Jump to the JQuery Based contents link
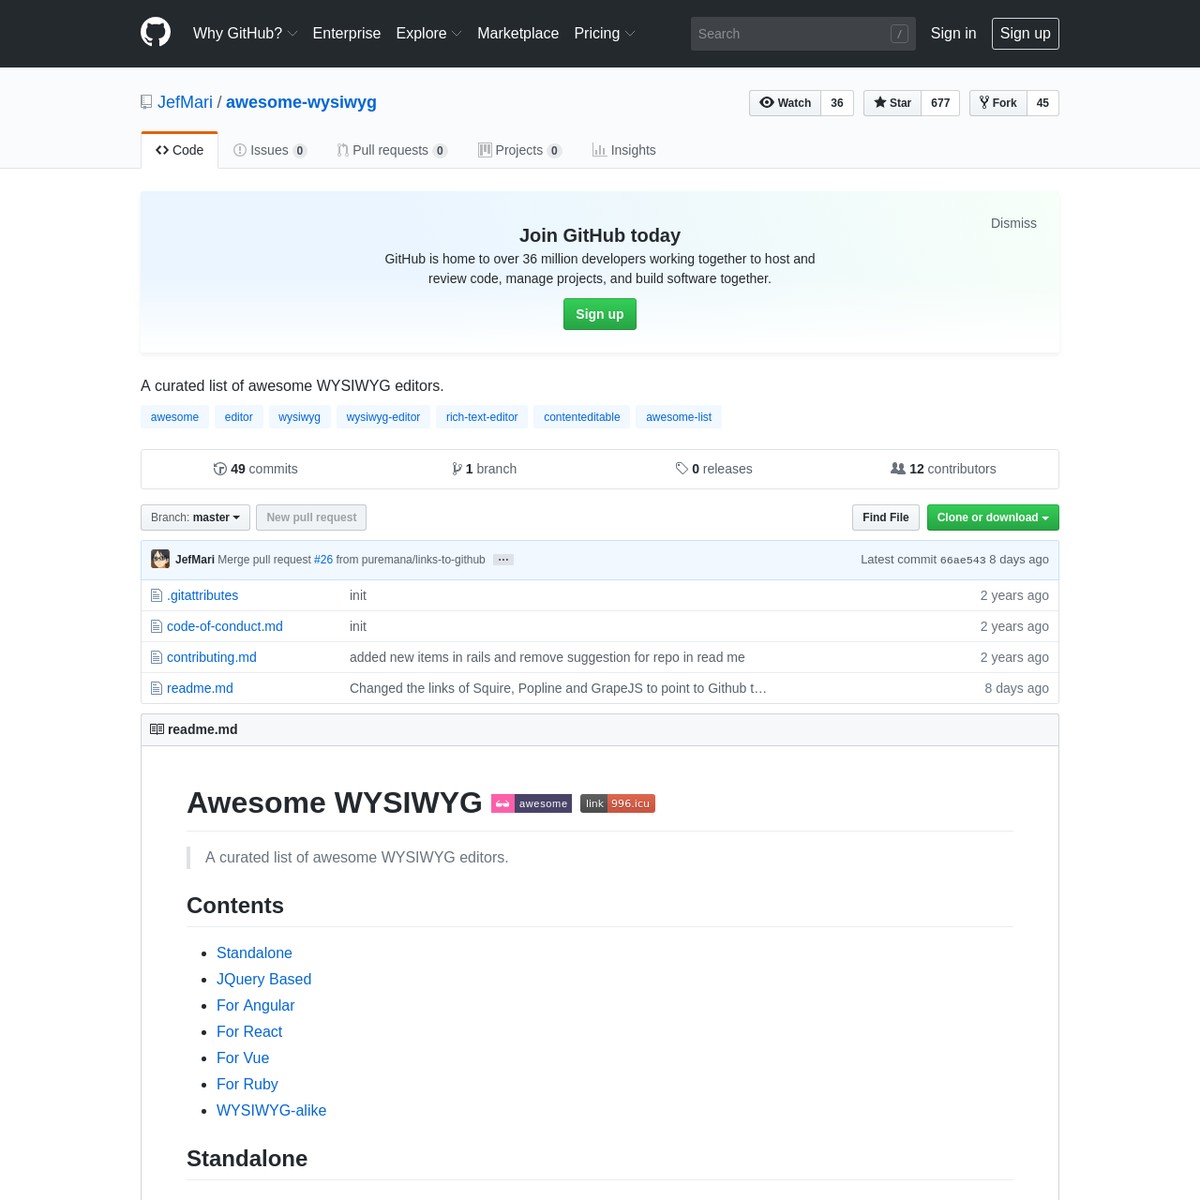The image size is (1200, 1200). pos(264,979)
